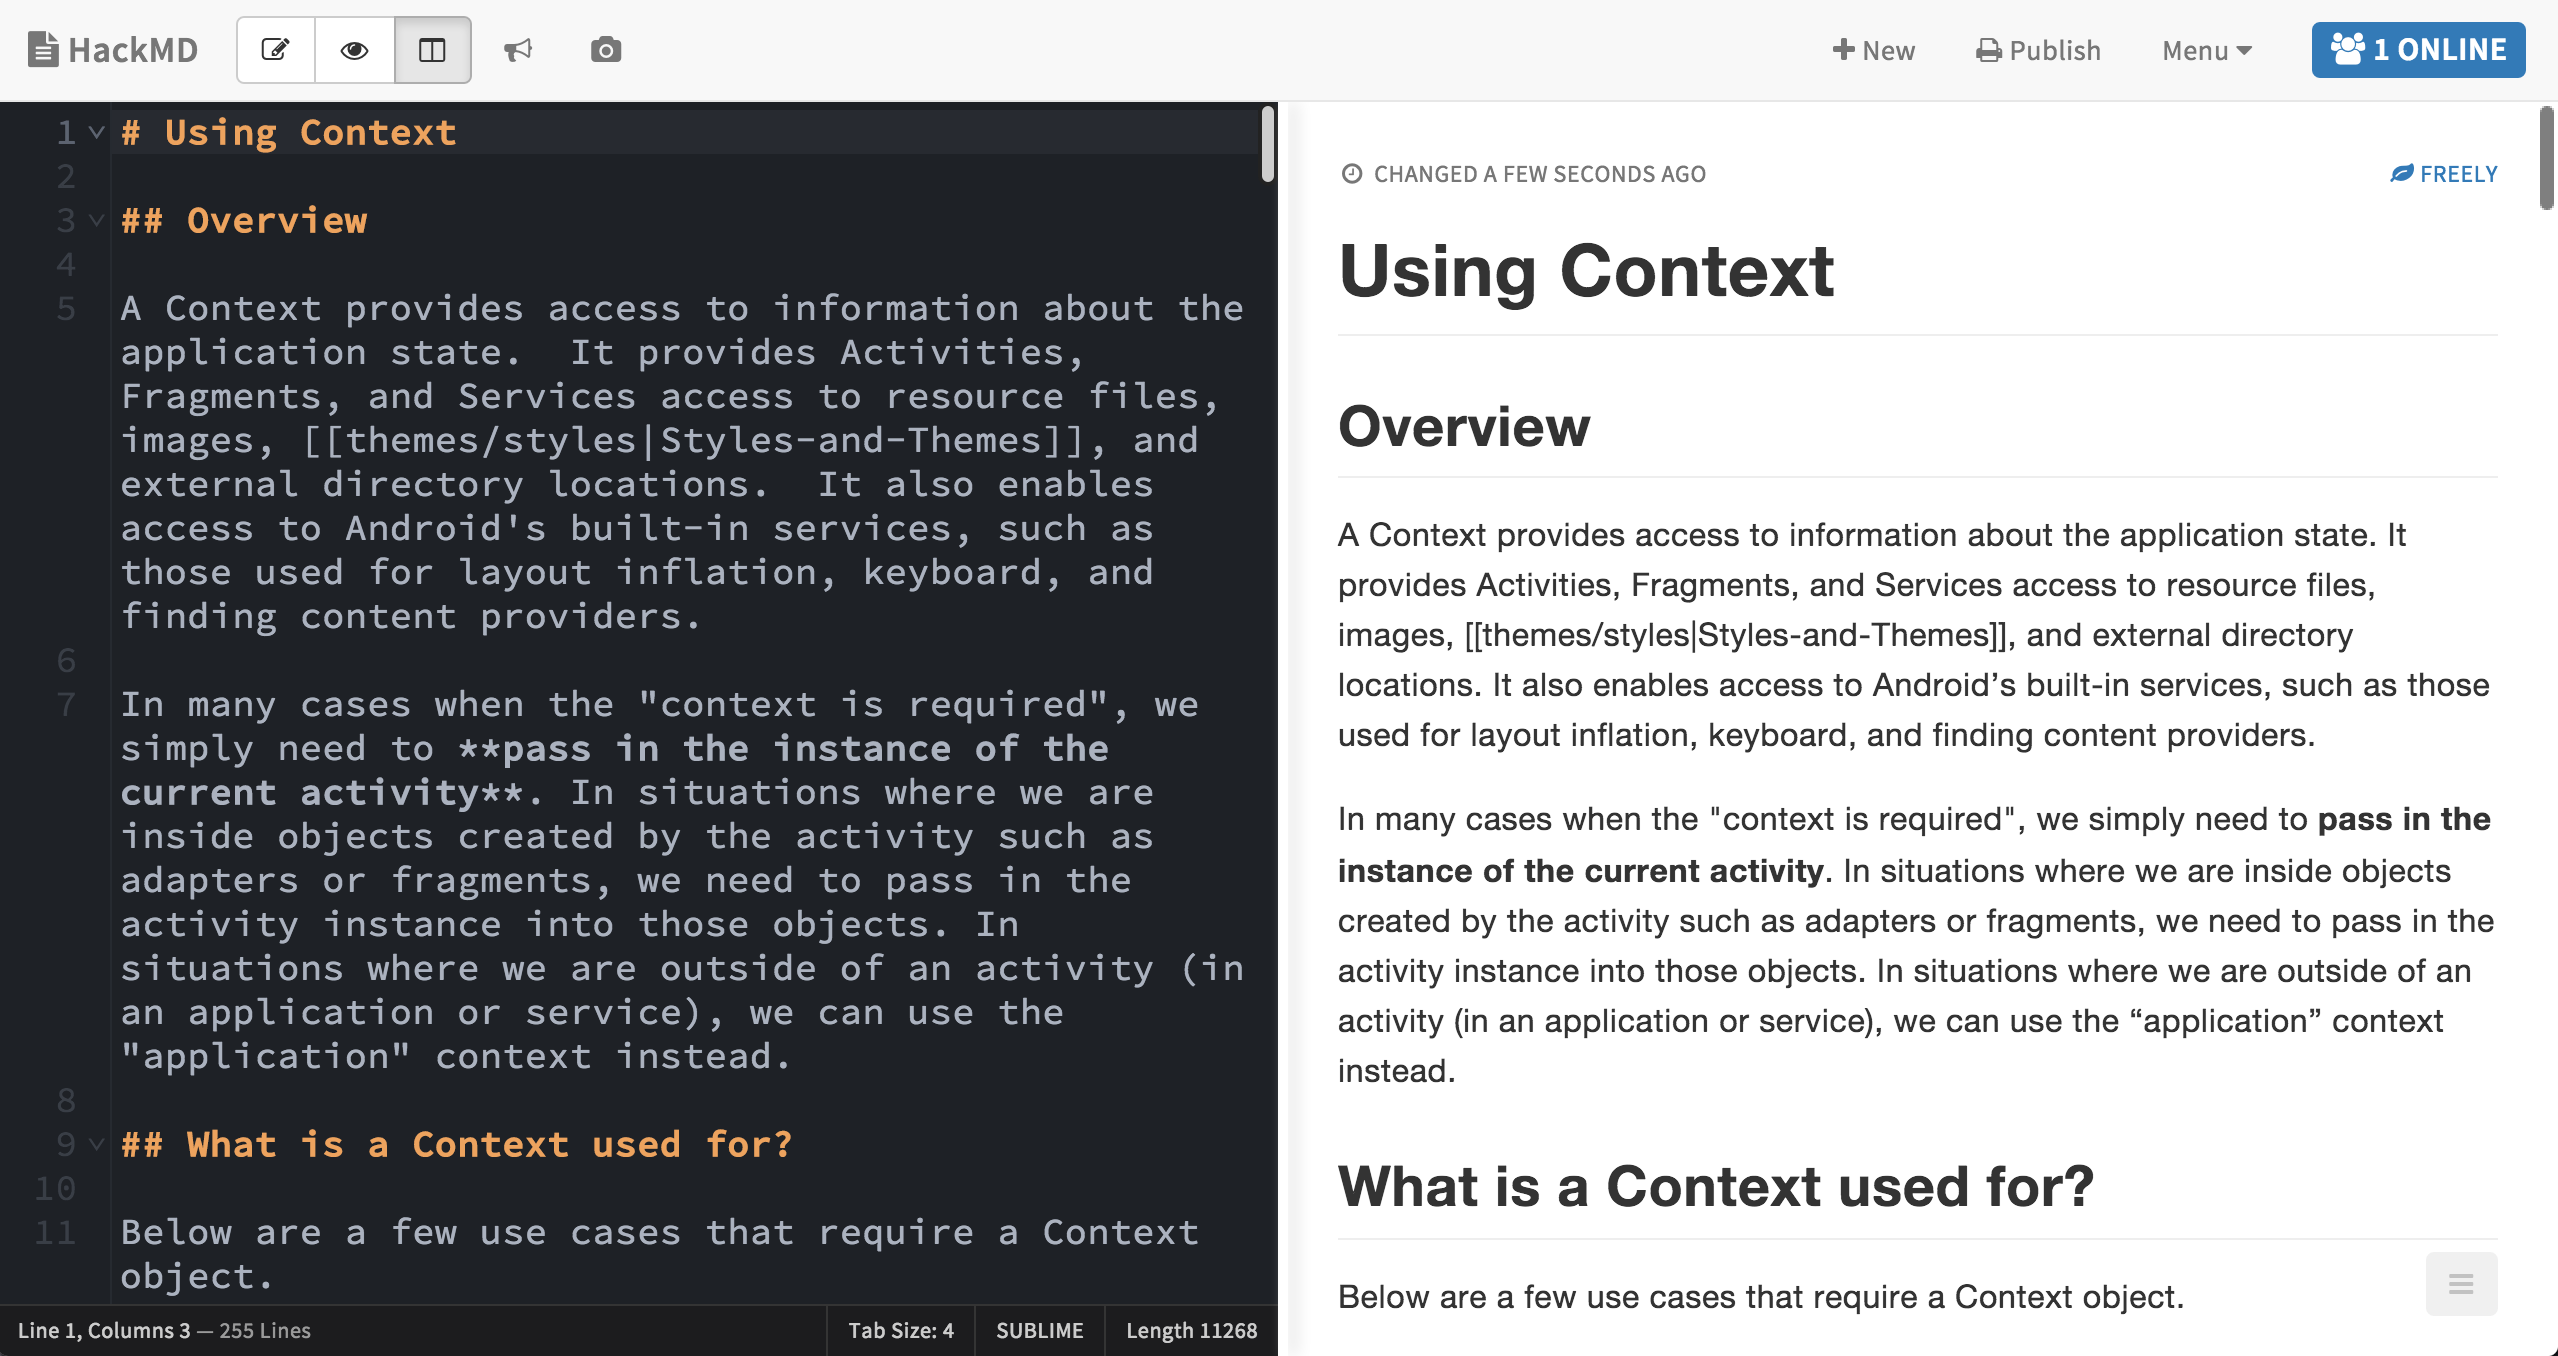Click the camera snapshot icon
2558x1356 pixels.
pyautogui.click(x=605, y=50)
